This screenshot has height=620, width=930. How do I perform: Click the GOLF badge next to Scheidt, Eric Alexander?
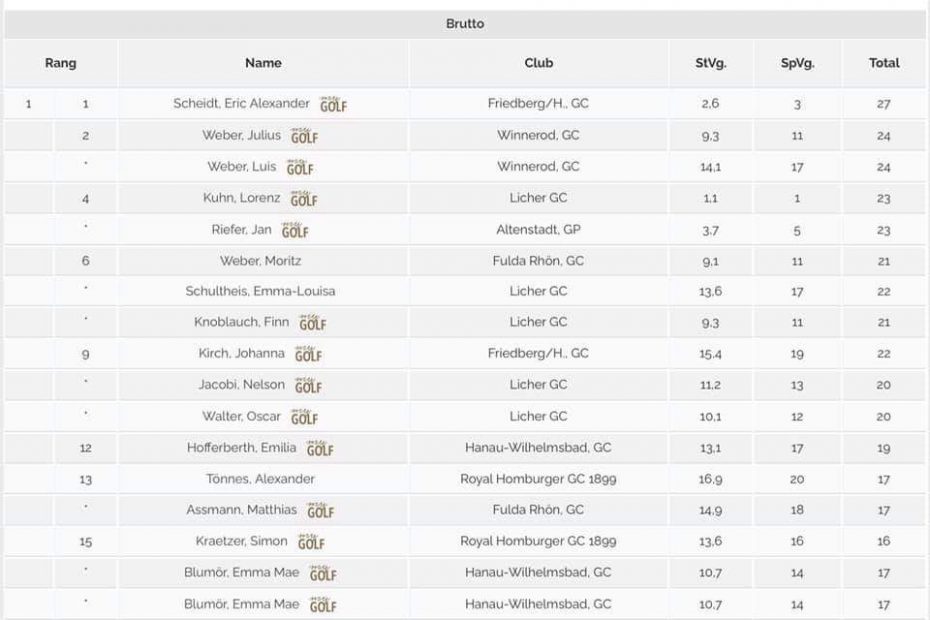point(333,104)
